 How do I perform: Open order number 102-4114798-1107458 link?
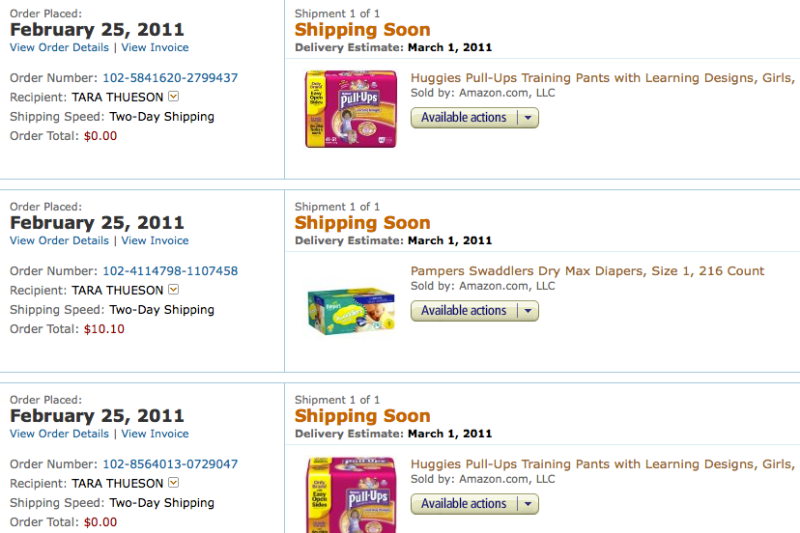point(170,271)
